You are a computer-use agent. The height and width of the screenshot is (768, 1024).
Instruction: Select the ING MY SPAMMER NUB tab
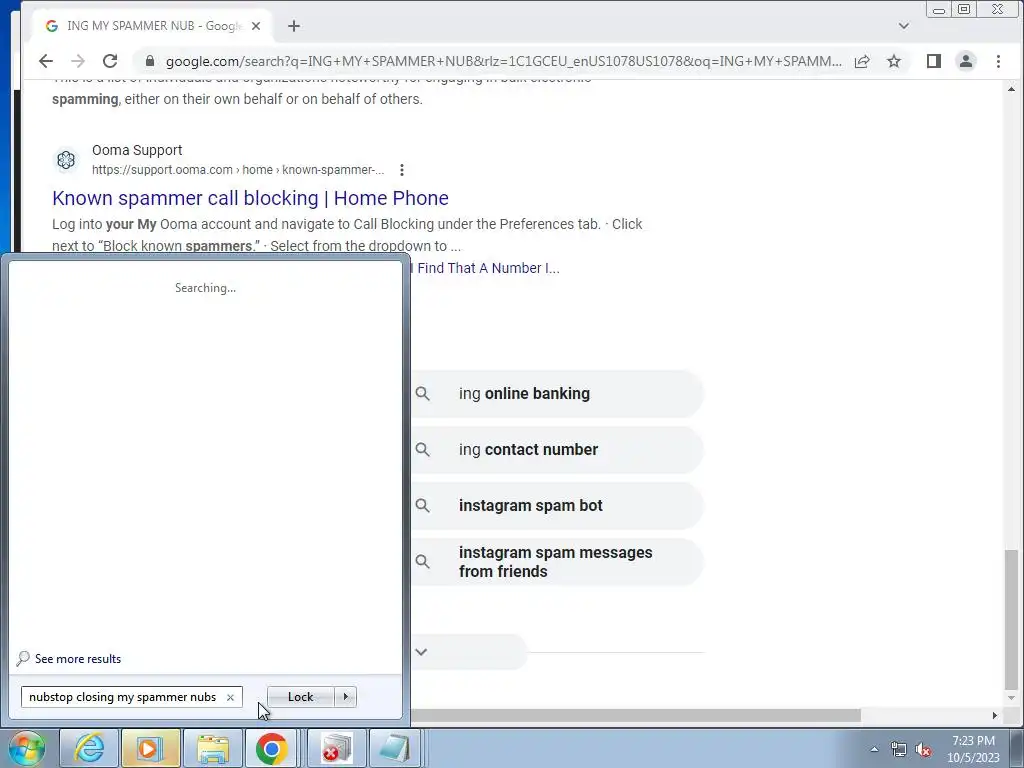pyautogui.click(x=153, y=26)
